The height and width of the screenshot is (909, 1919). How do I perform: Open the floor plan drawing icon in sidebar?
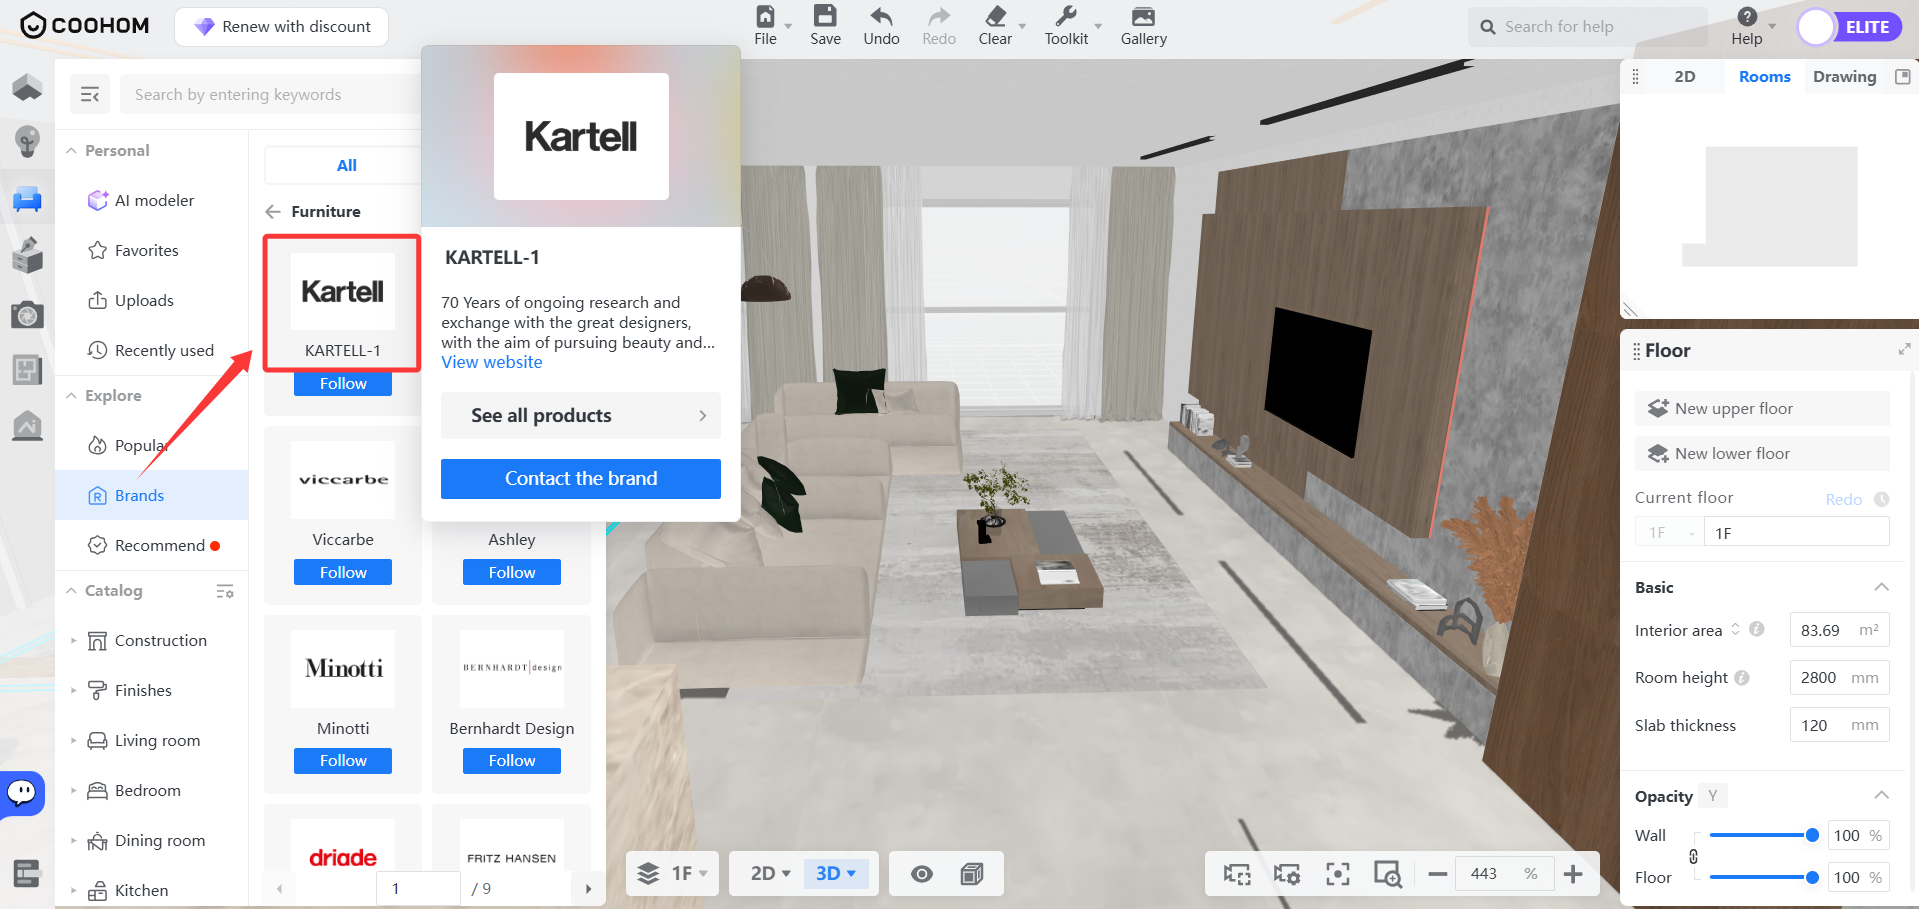27,370
